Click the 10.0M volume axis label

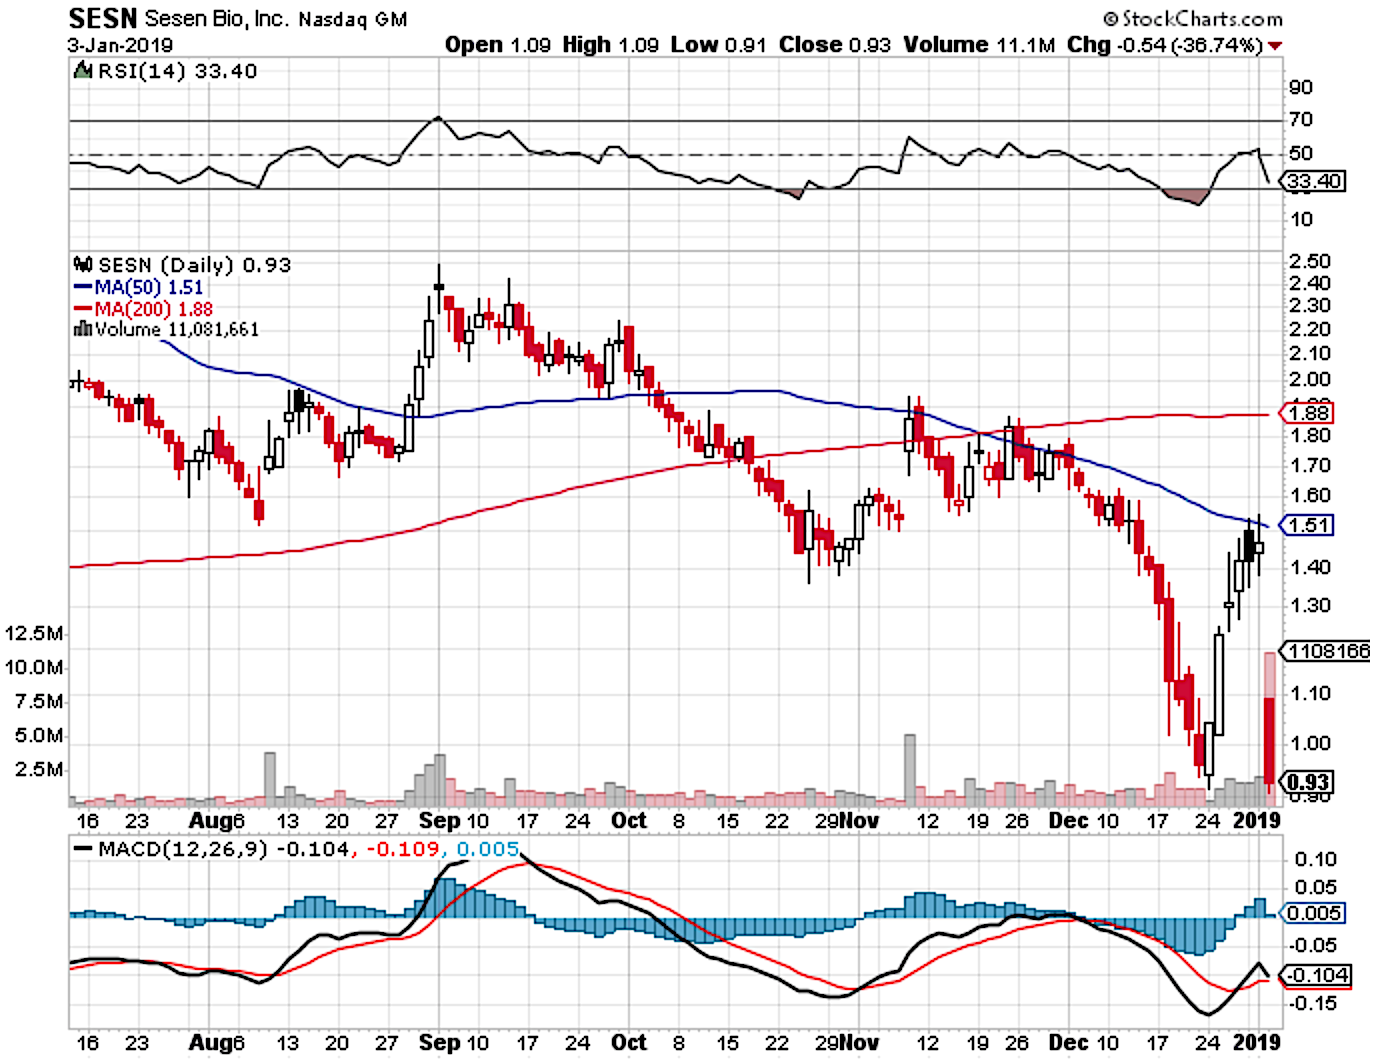pyautogui.click(x=34, y=668)
